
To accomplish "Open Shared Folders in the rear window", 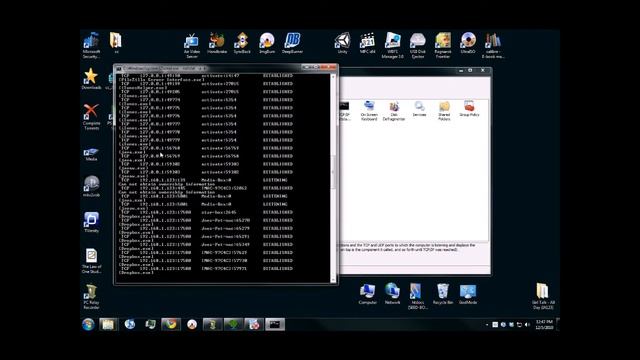I will pos(444,111).
